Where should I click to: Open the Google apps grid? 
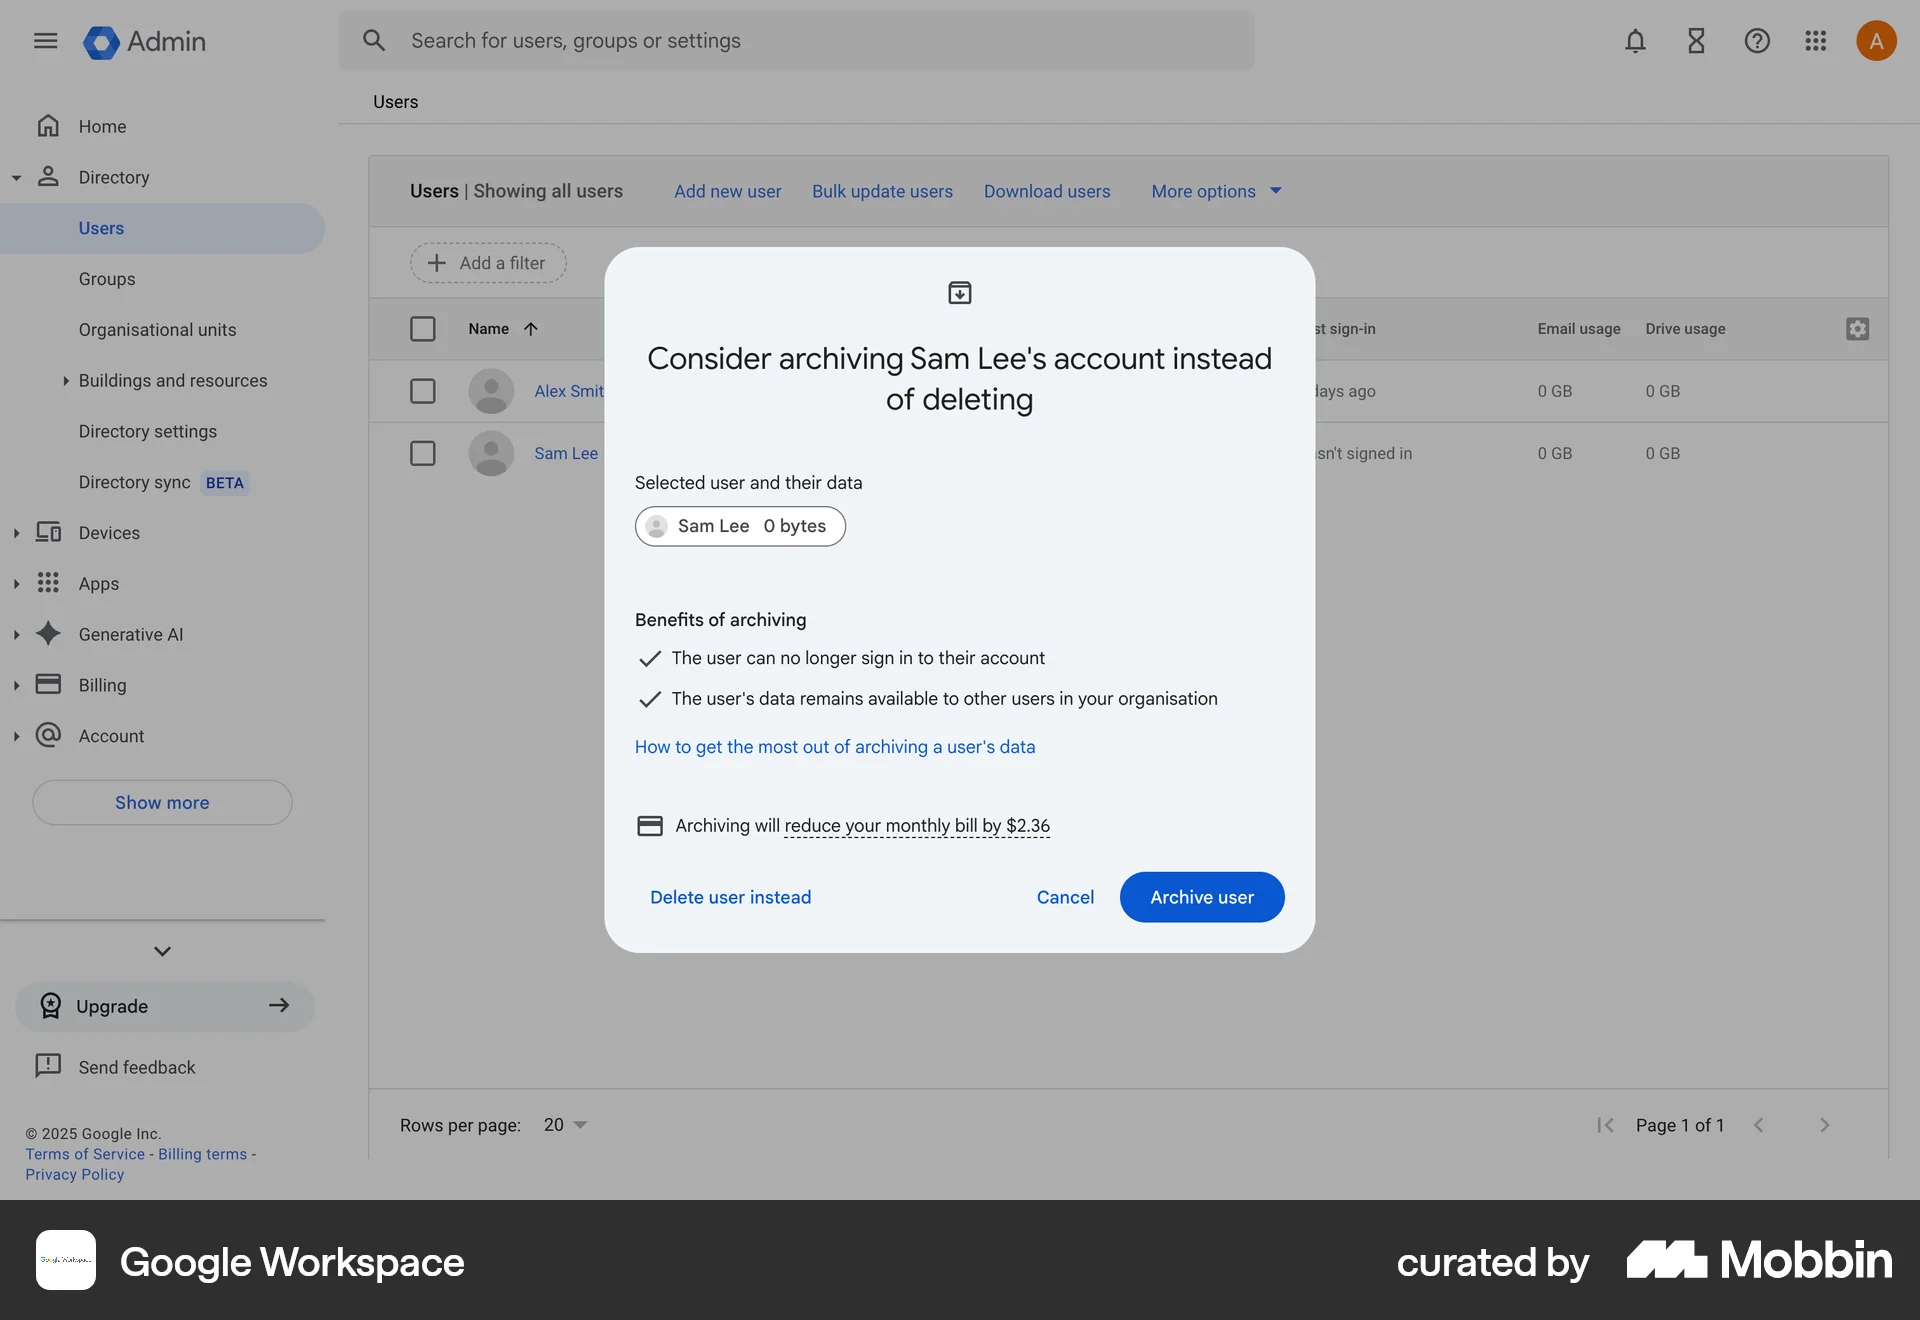click(x=1816, y=41)
